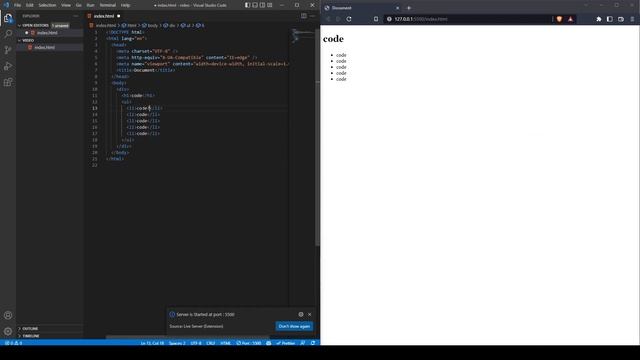Open the Edit menu

[30, 5]
